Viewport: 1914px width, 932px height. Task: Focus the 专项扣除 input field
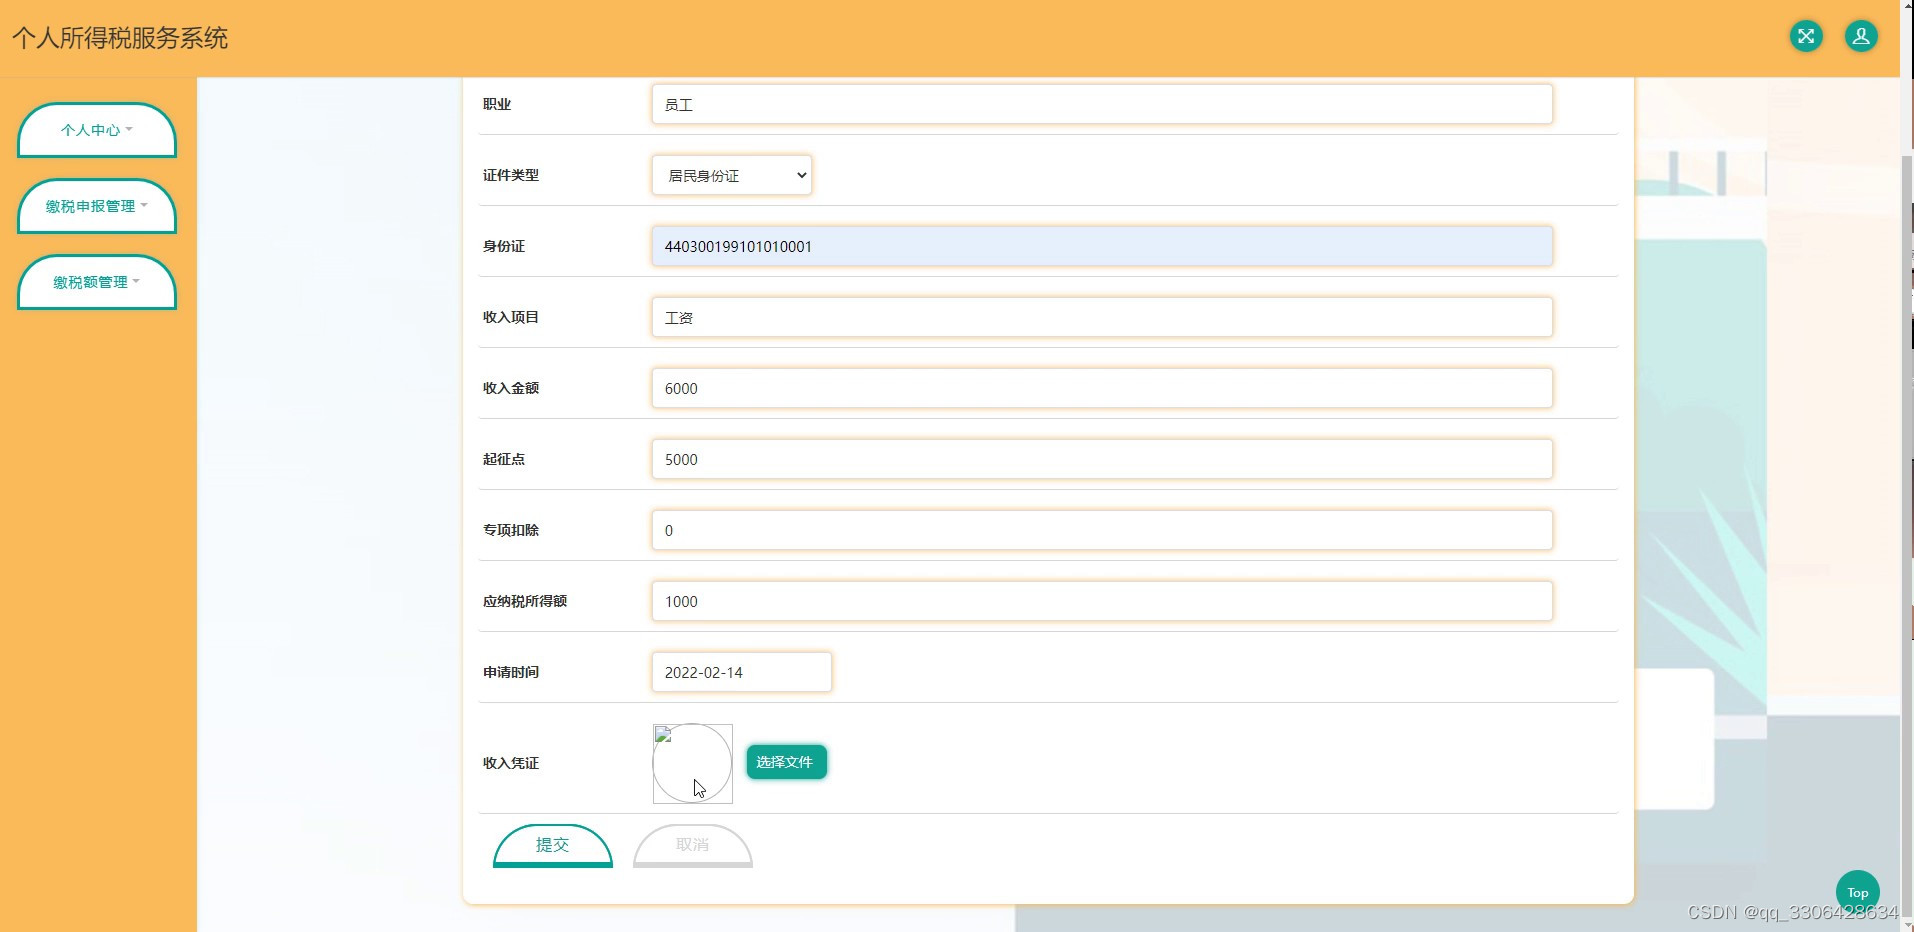[1102, 530]
